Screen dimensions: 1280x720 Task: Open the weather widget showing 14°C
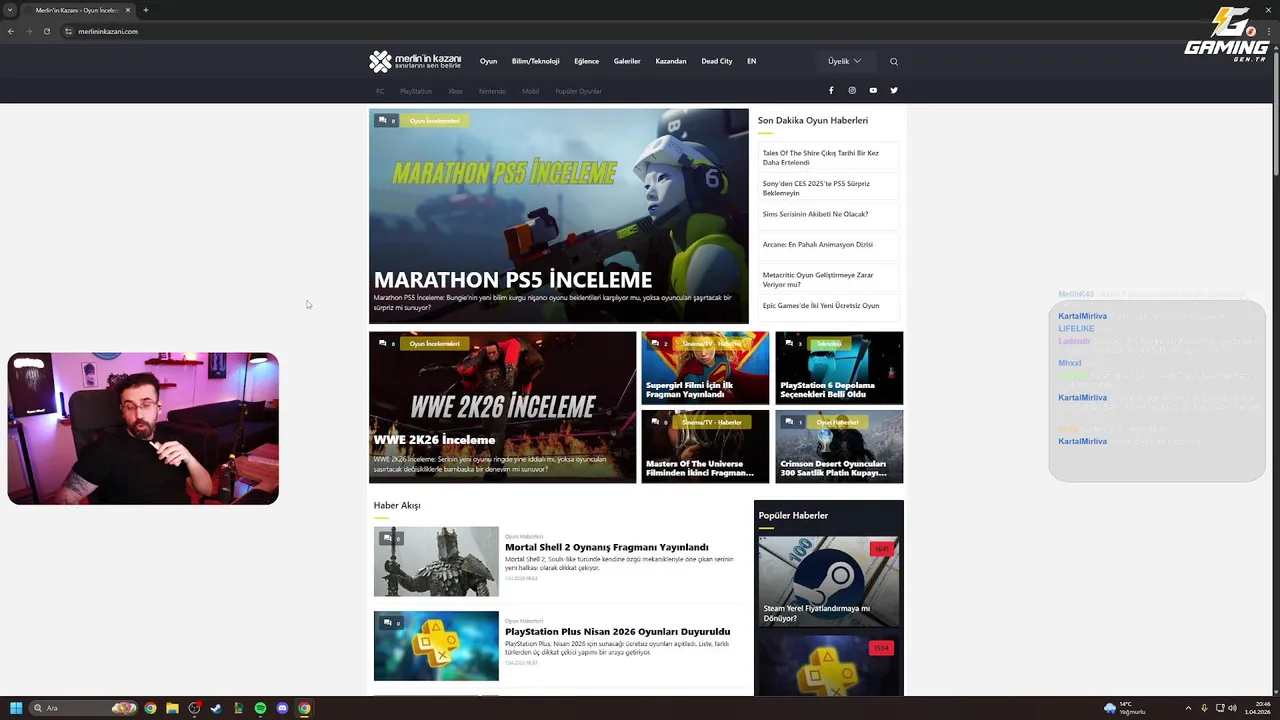pos(1125,708)
